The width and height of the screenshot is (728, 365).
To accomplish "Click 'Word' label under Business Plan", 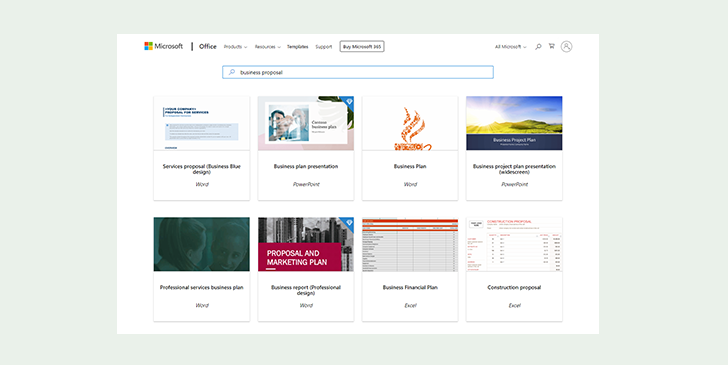I will click(410, 184).
